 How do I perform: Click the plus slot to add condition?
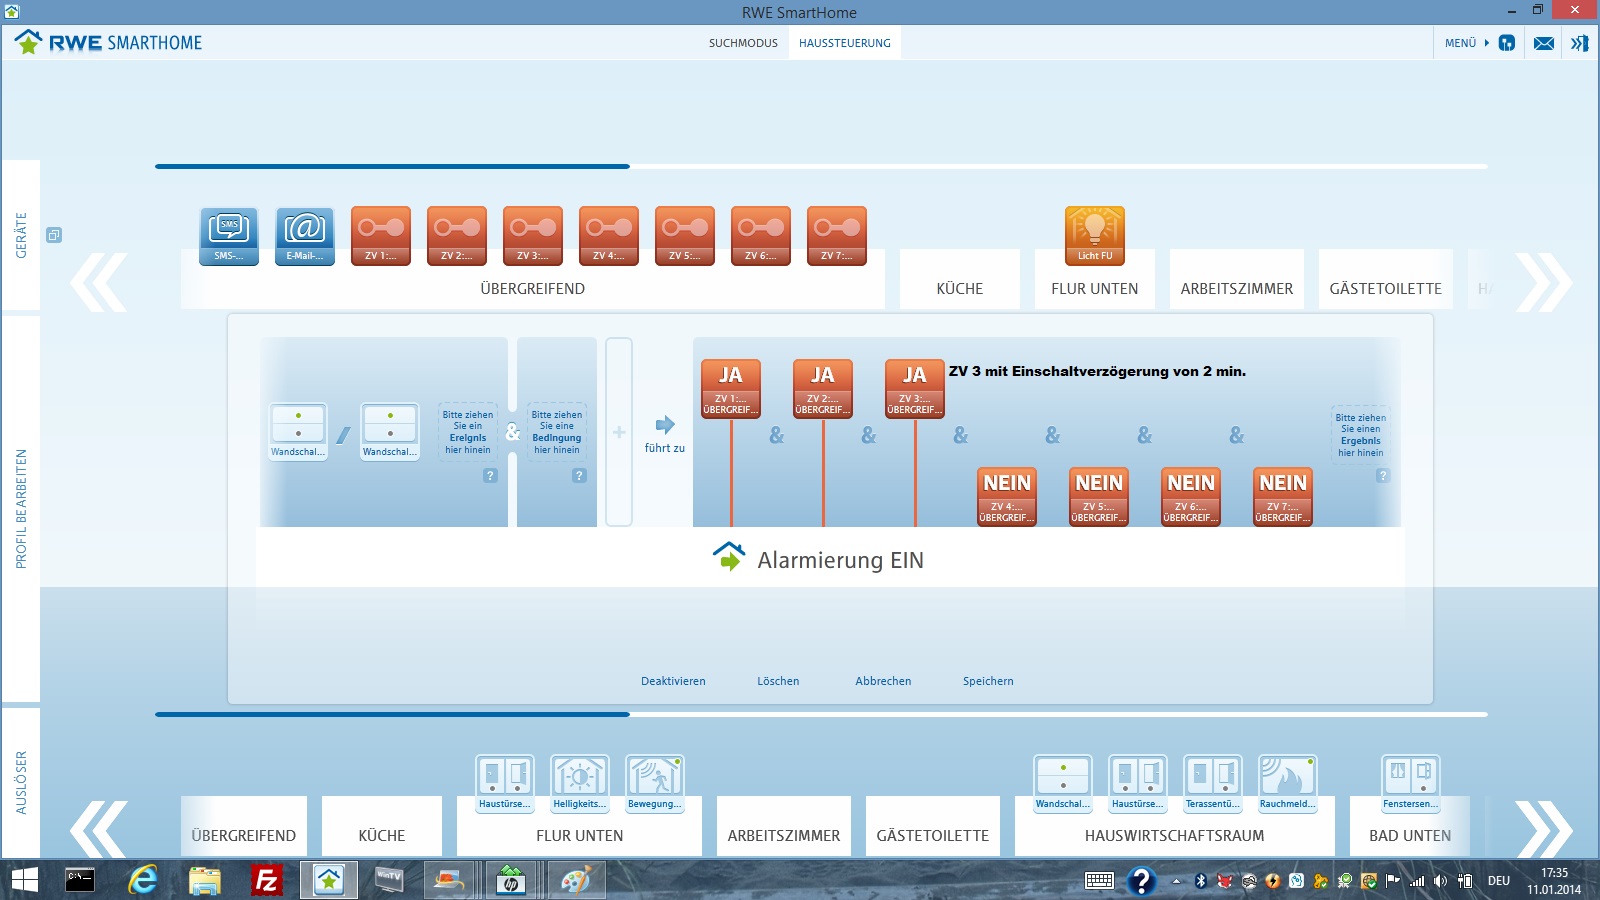point(619,432)
